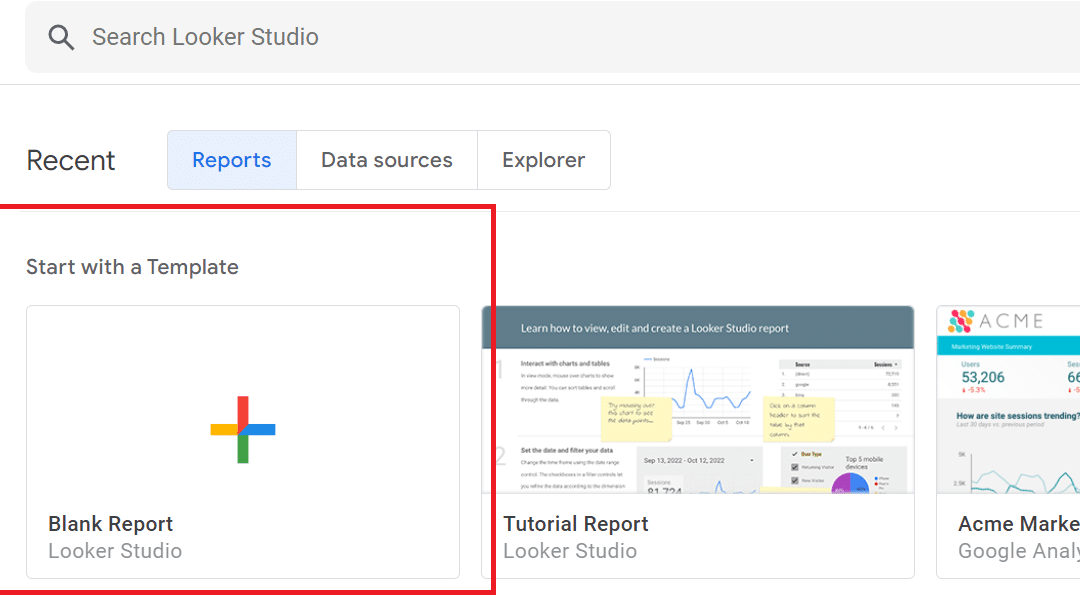Viewport: 1080px width, 597px height.
Task: Click the colorful ACME logo icon
Action: (x=960, y=320)
